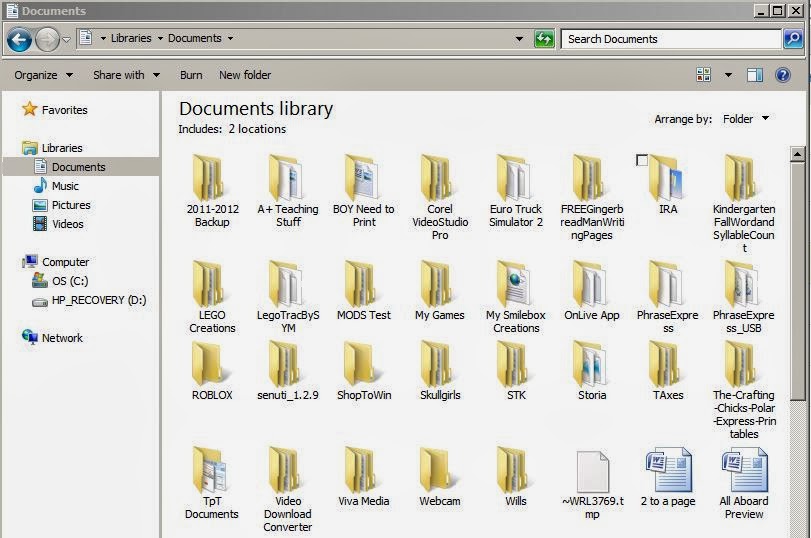The height and width of the screenshot is (538, 811).
Task: Expand the Documents breadcrumb arrow
Action: pos(230,38)
